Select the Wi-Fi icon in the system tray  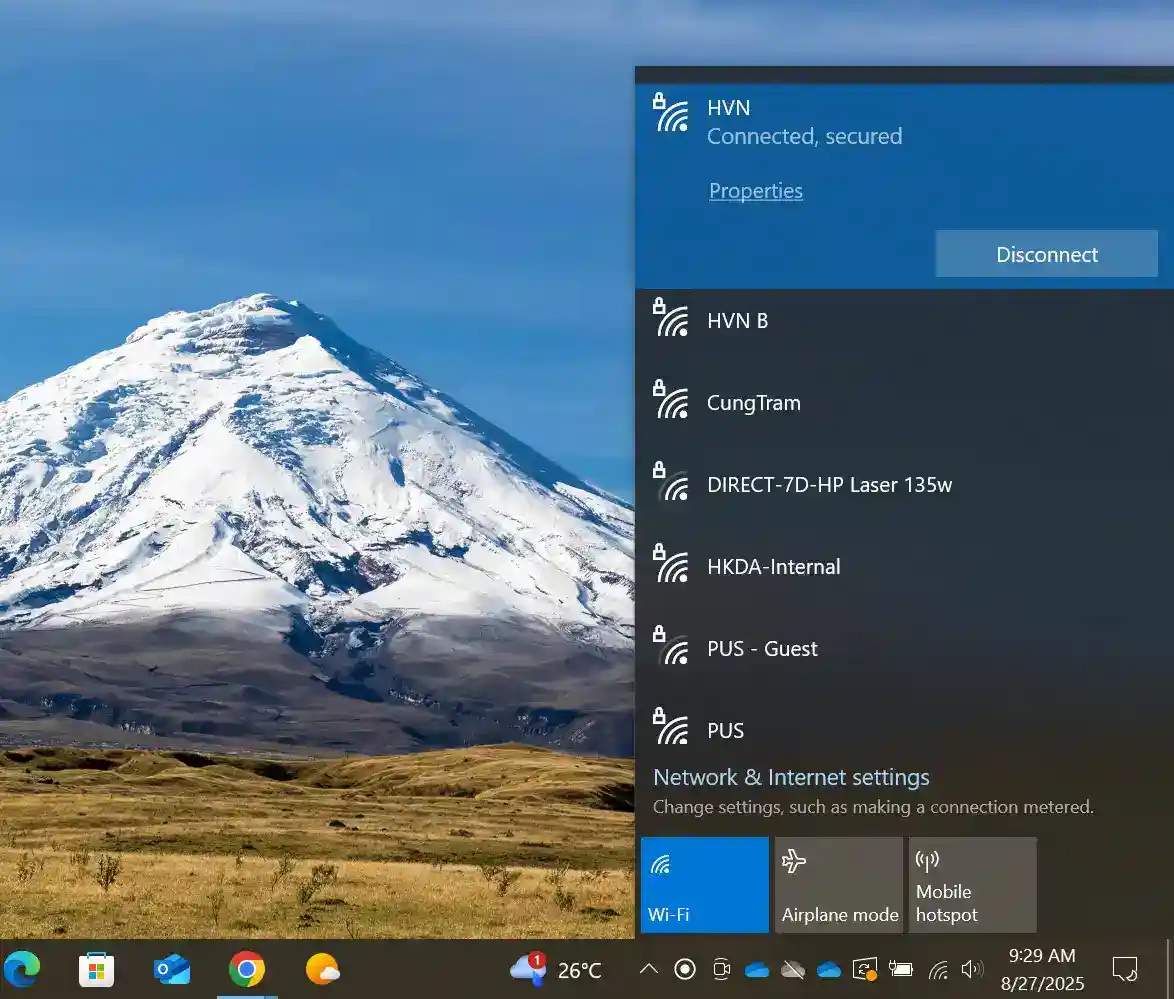pos(938,969)
